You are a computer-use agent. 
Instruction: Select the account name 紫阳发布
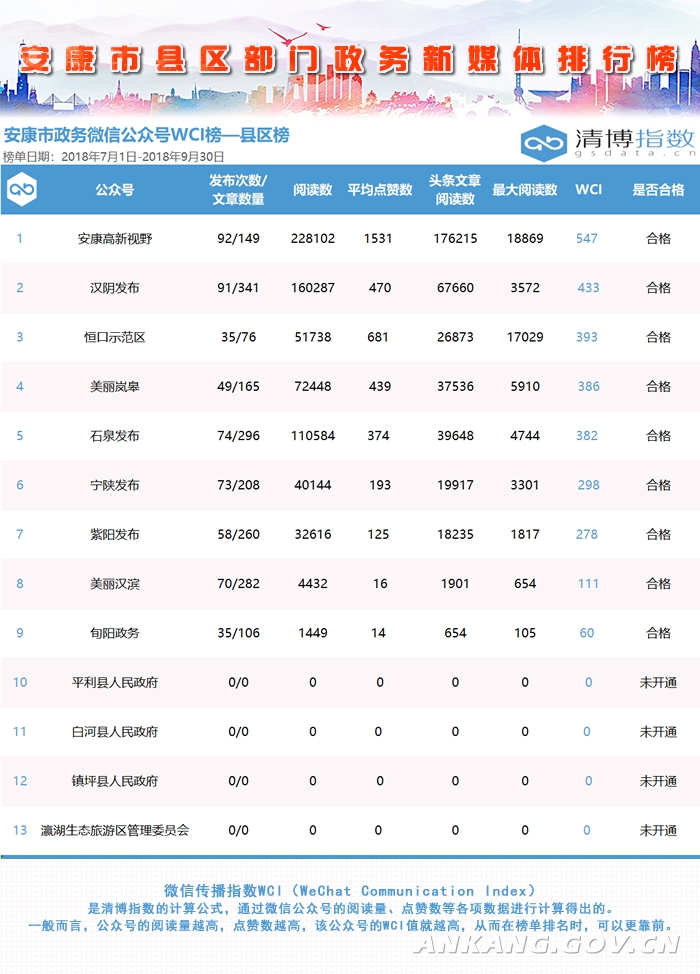[114, 534]
